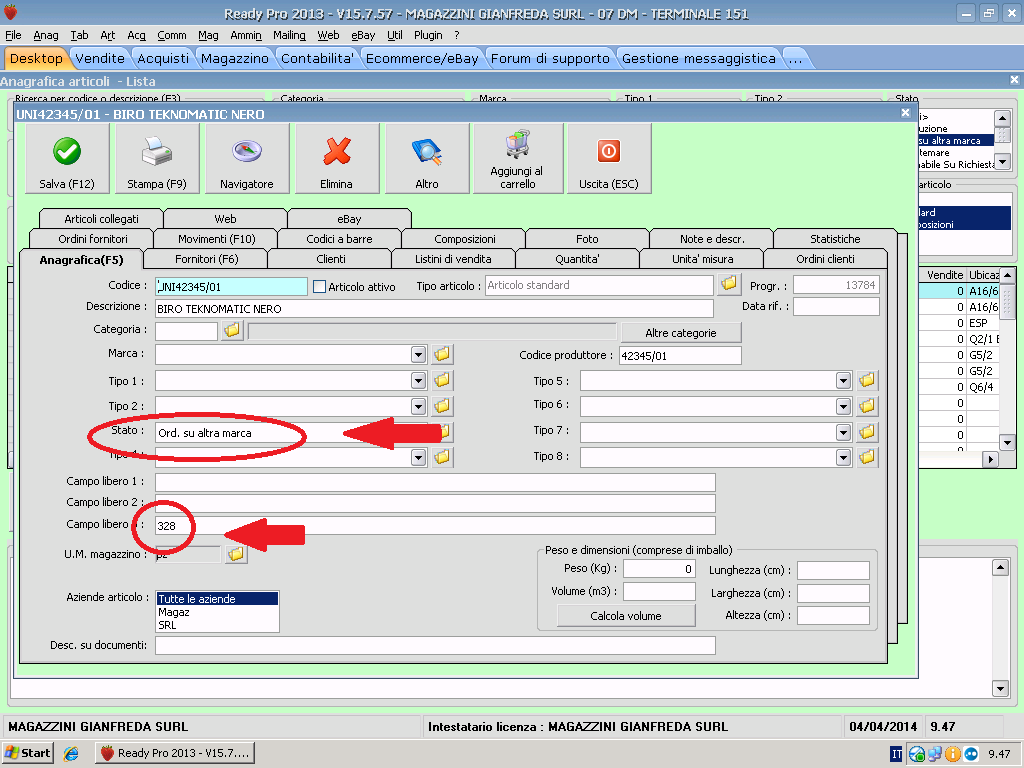This screenshot has width=1024, height=768.
Task: Open the eBay menu in menu bar
Action: [363, 35]
